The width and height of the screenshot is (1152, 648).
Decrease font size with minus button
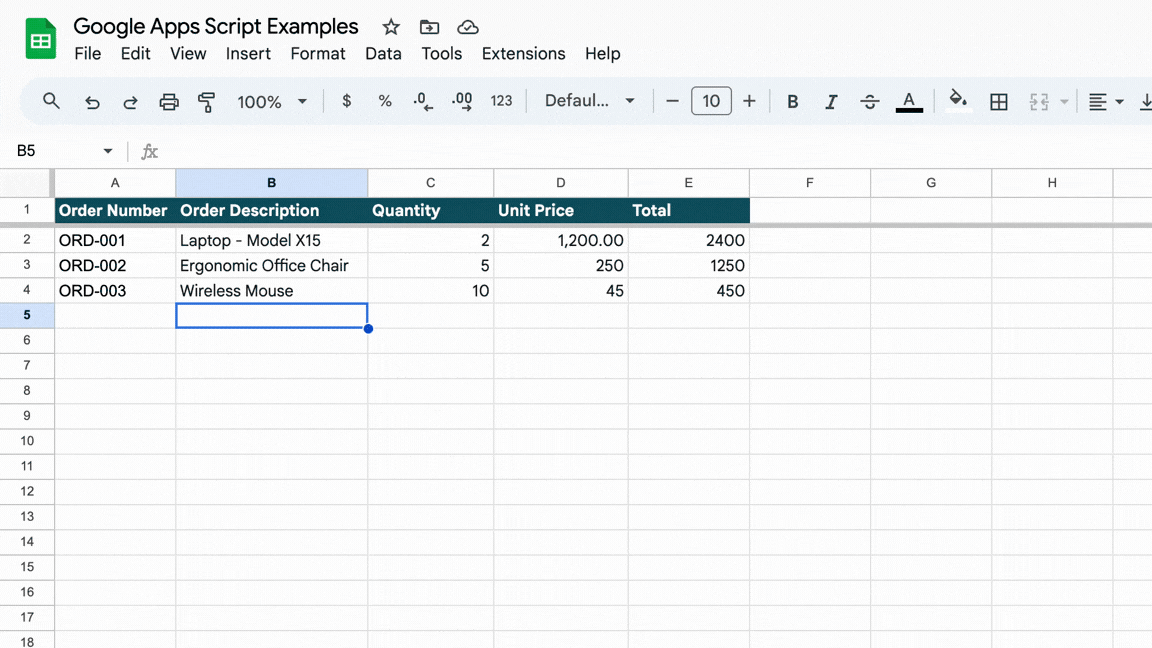(x=672, y=101)
